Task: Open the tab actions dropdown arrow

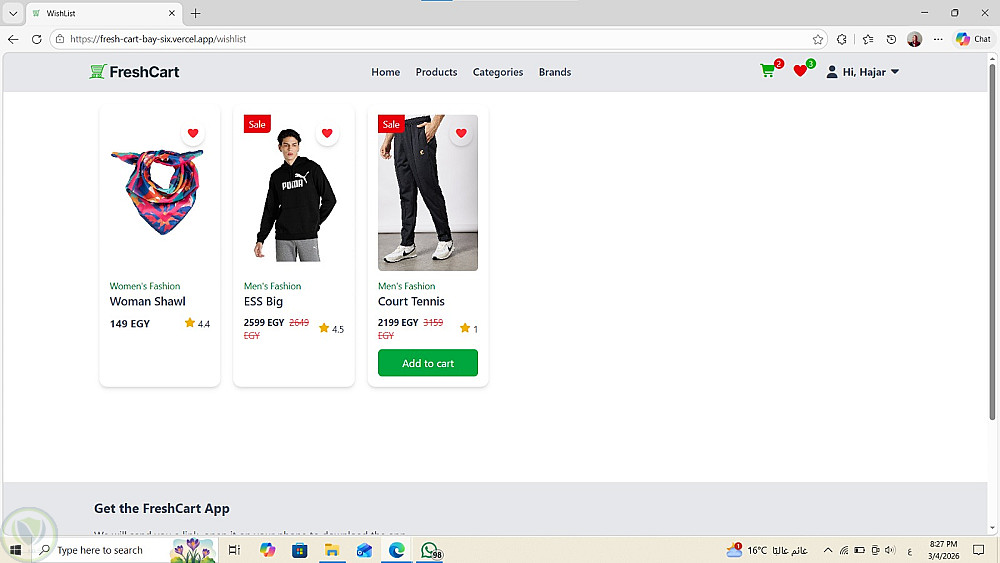Action: coord(13,13)
